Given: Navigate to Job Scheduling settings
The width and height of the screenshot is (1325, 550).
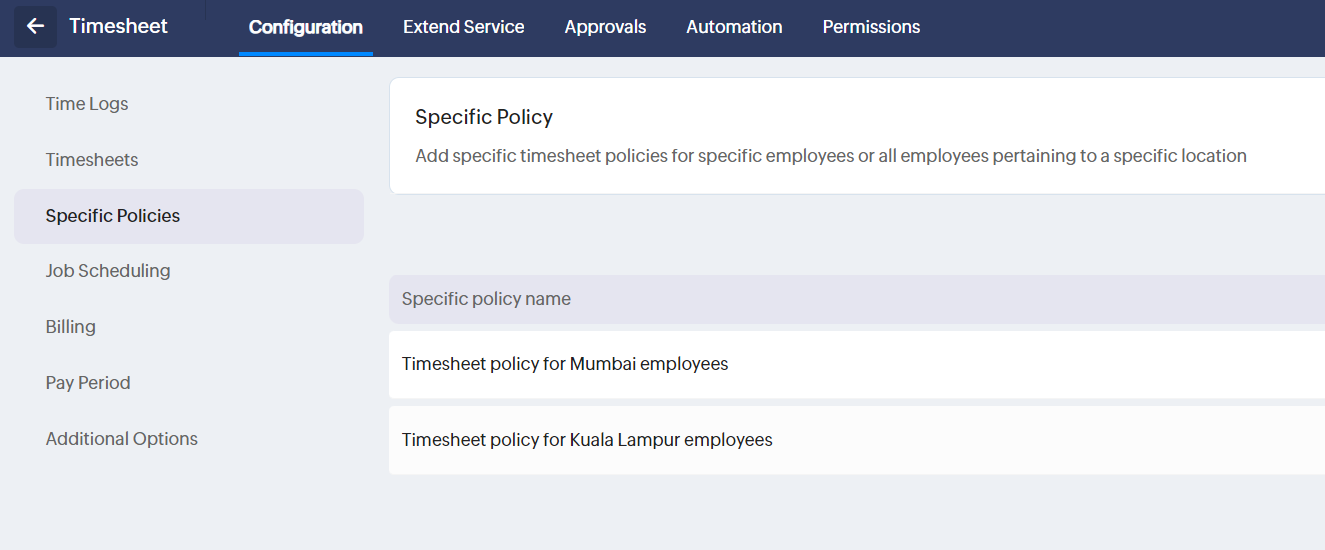Looking at the screenshot, I should click(108, 271).
